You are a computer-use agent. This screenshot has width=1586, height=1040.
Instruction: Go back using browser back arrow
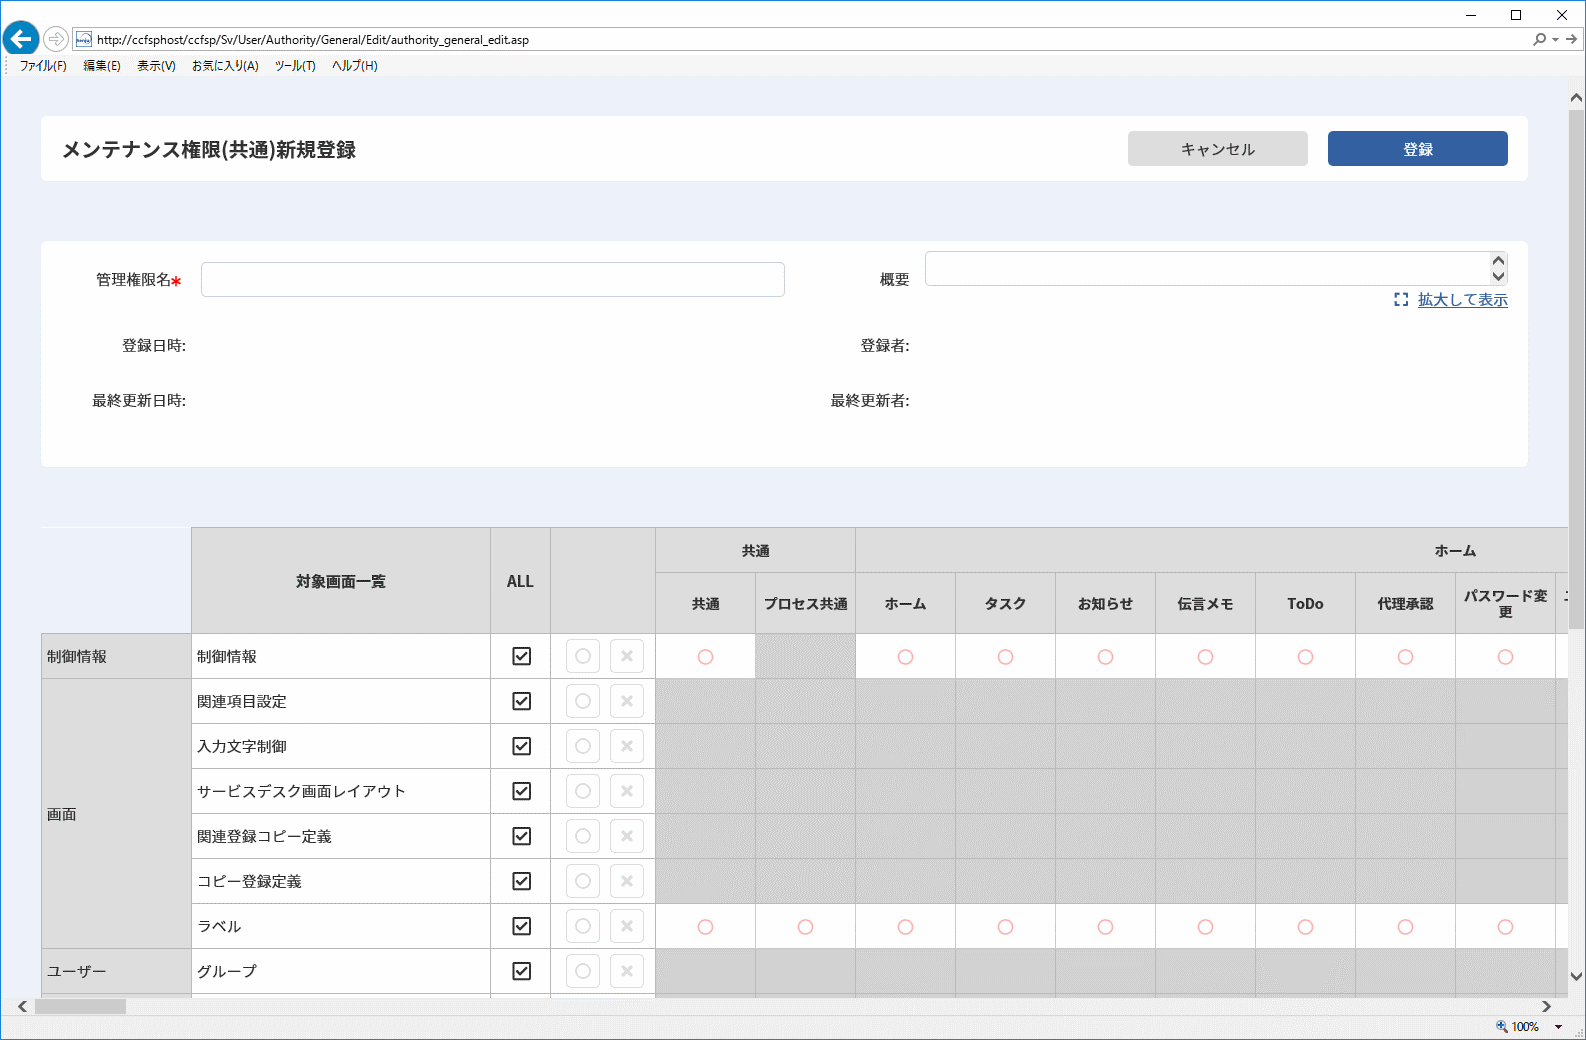tap(21, 39)
